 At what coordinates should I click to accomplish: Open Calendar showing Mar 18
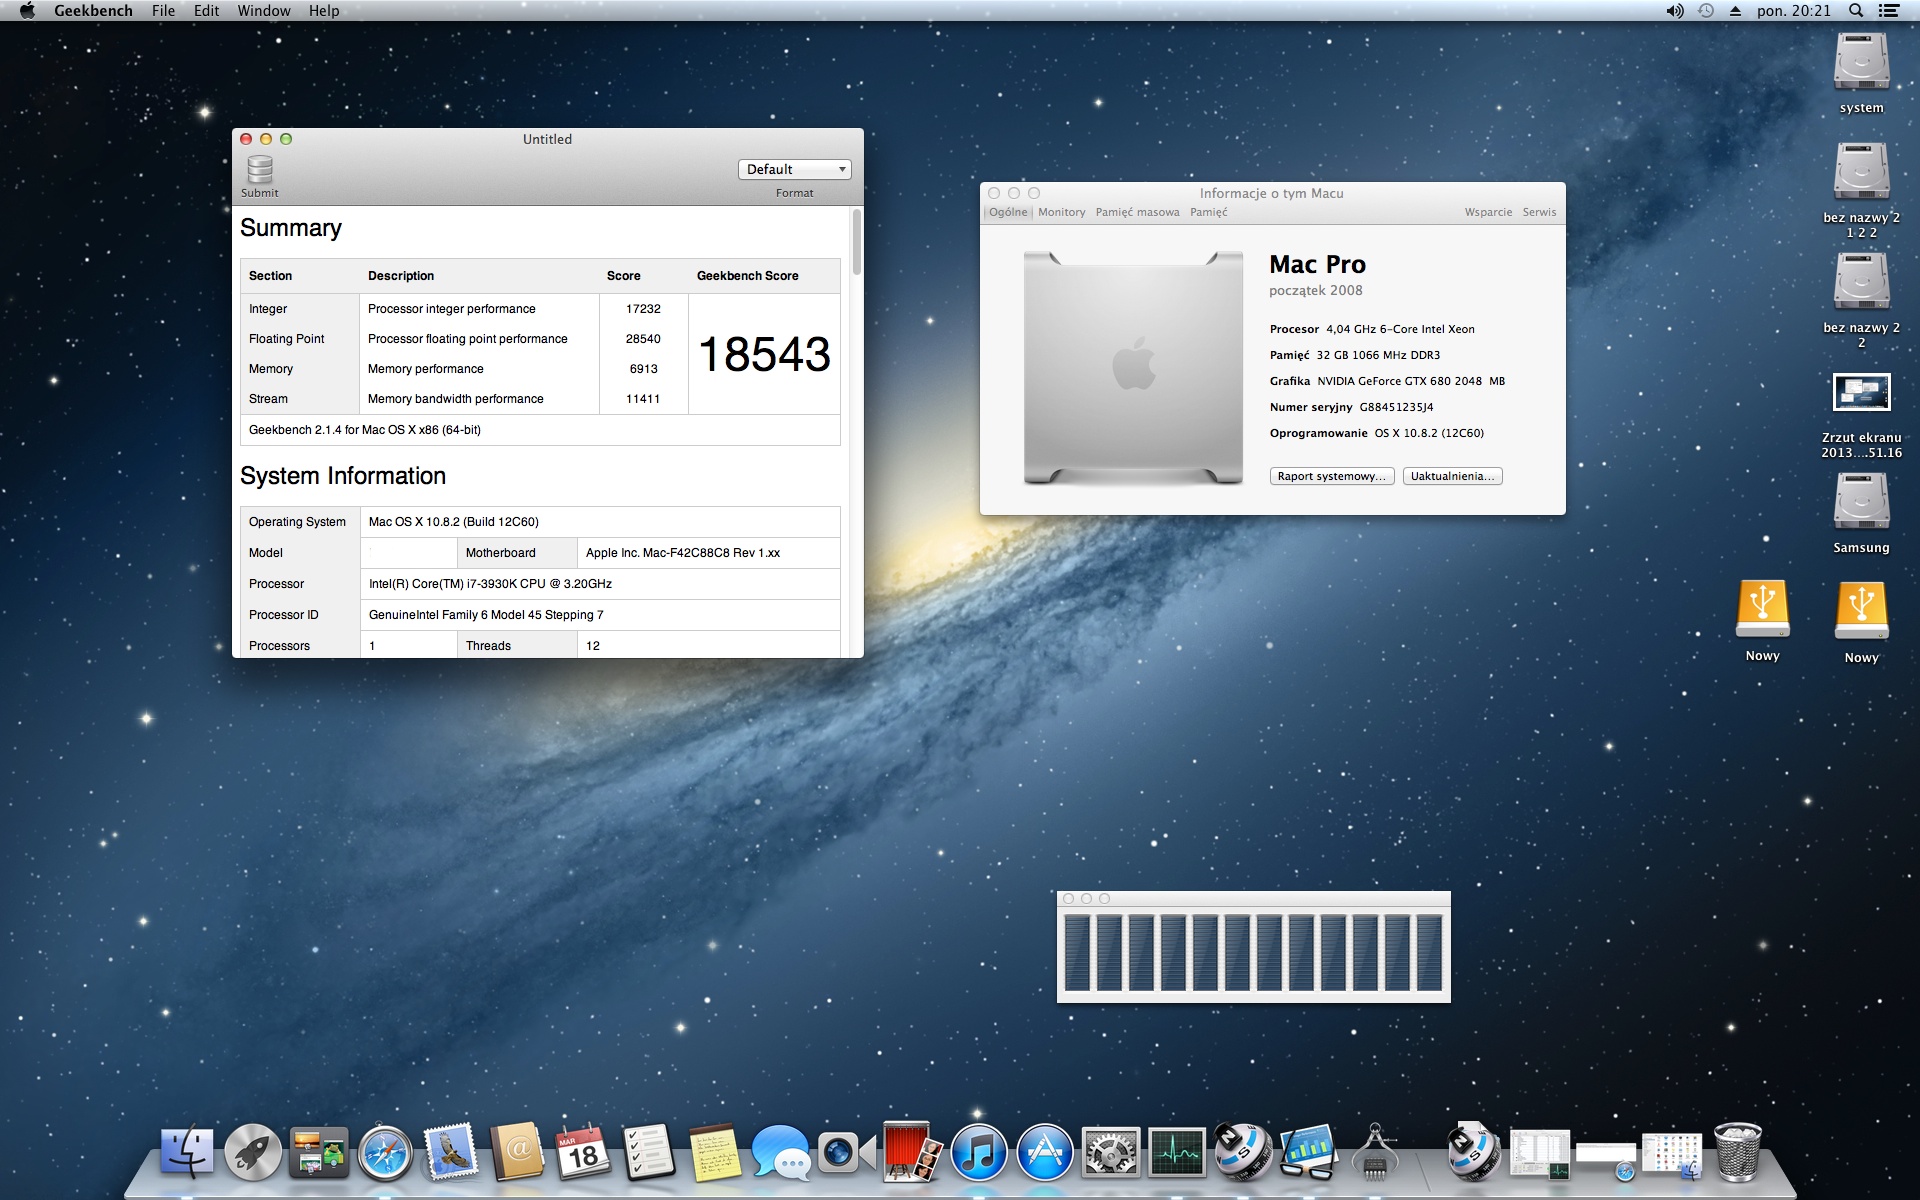click(583, 1153)
